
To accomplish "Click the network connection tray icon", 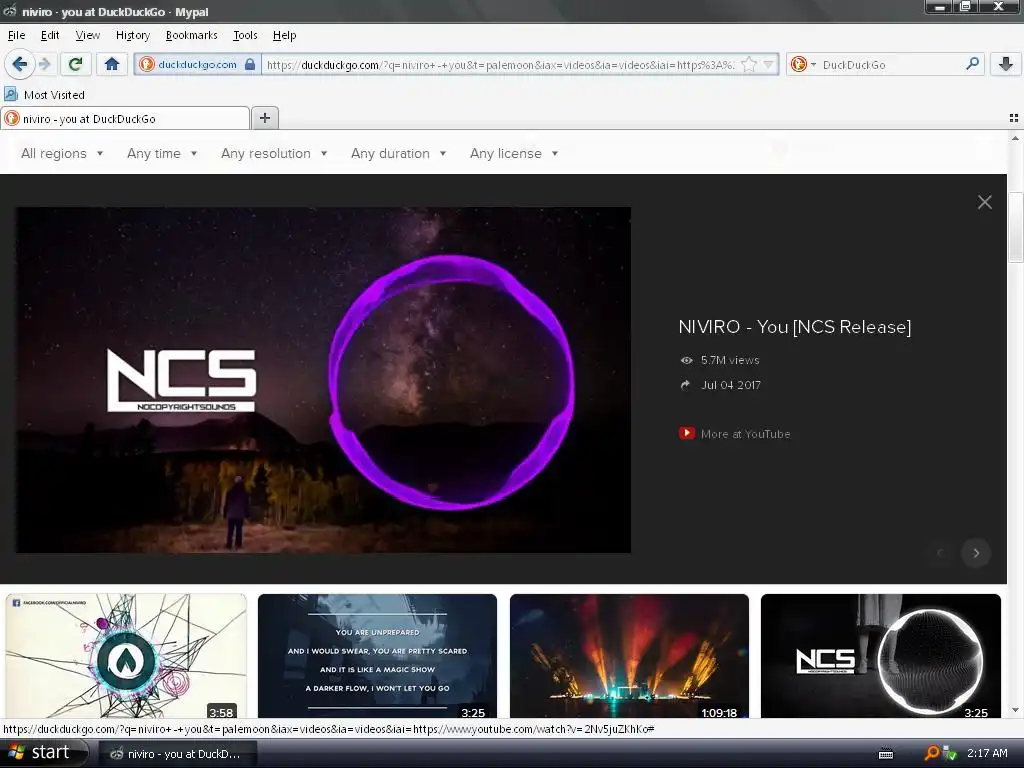I will (x=950, y=753).
